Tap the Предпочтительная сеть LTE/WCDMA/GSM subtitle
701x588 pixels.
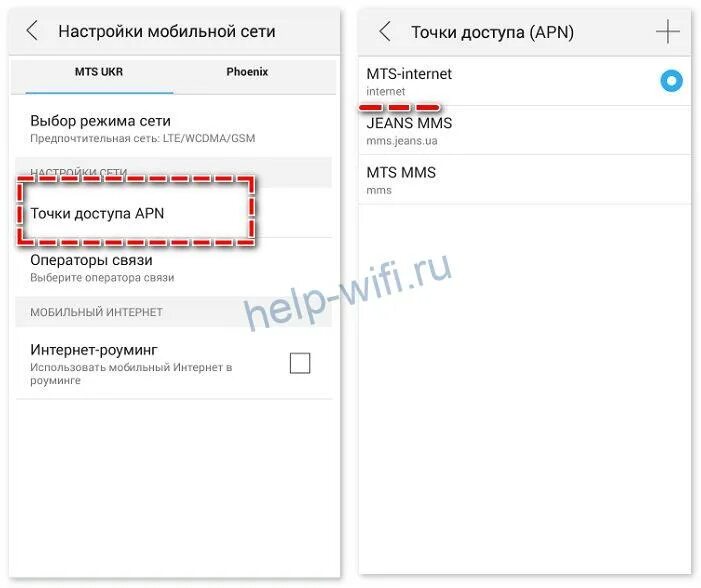[x=143, y=138]
